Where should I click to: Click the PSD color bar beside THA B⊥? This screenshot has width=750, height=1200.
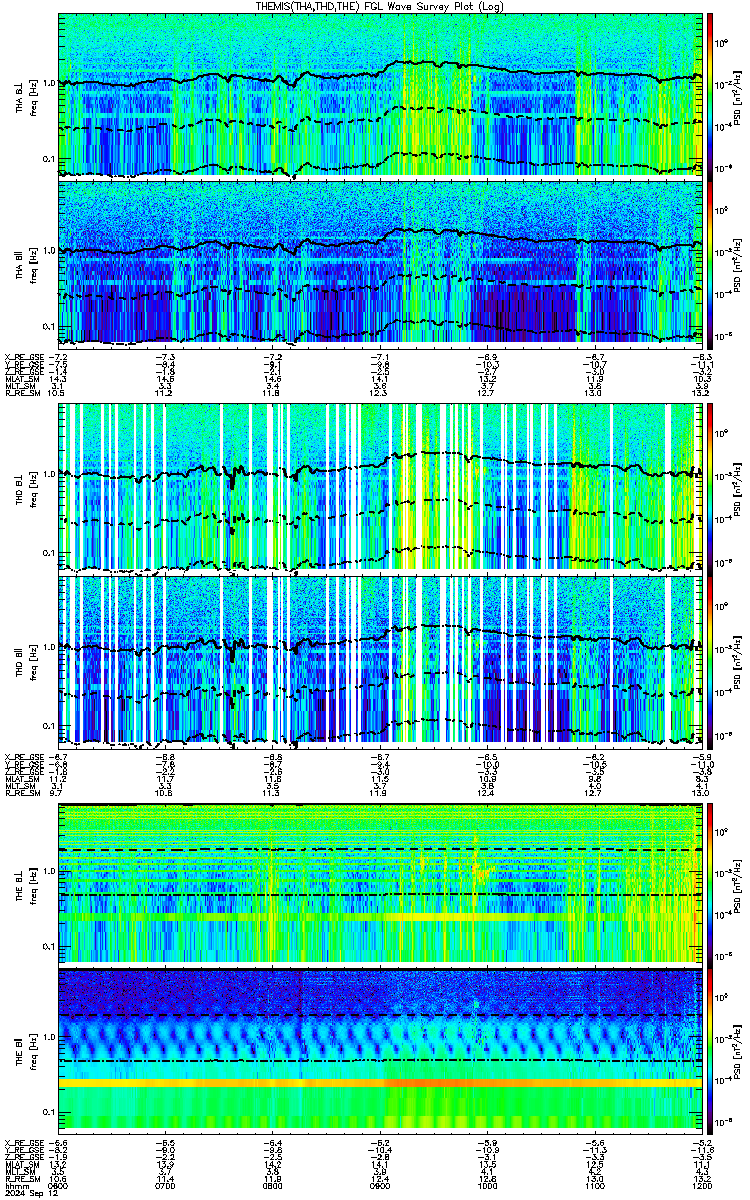click(x=710, y=95)
